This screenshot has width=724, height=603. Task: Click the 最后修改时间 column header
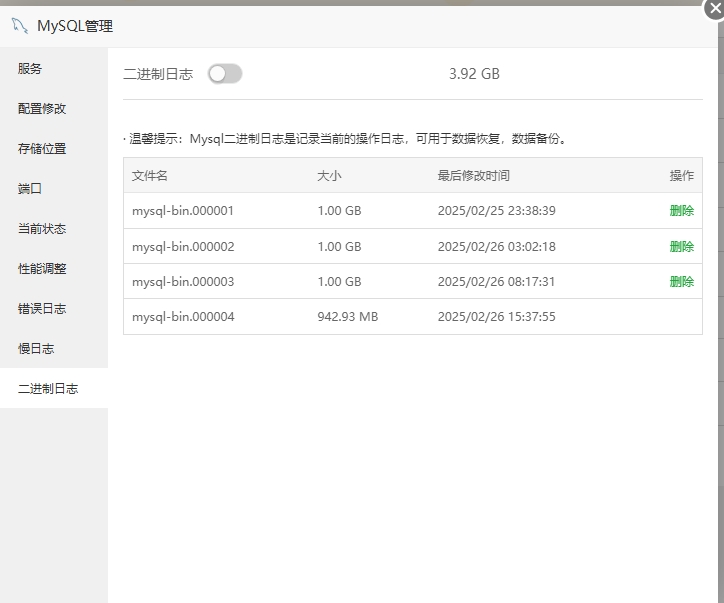click(474, 175)
